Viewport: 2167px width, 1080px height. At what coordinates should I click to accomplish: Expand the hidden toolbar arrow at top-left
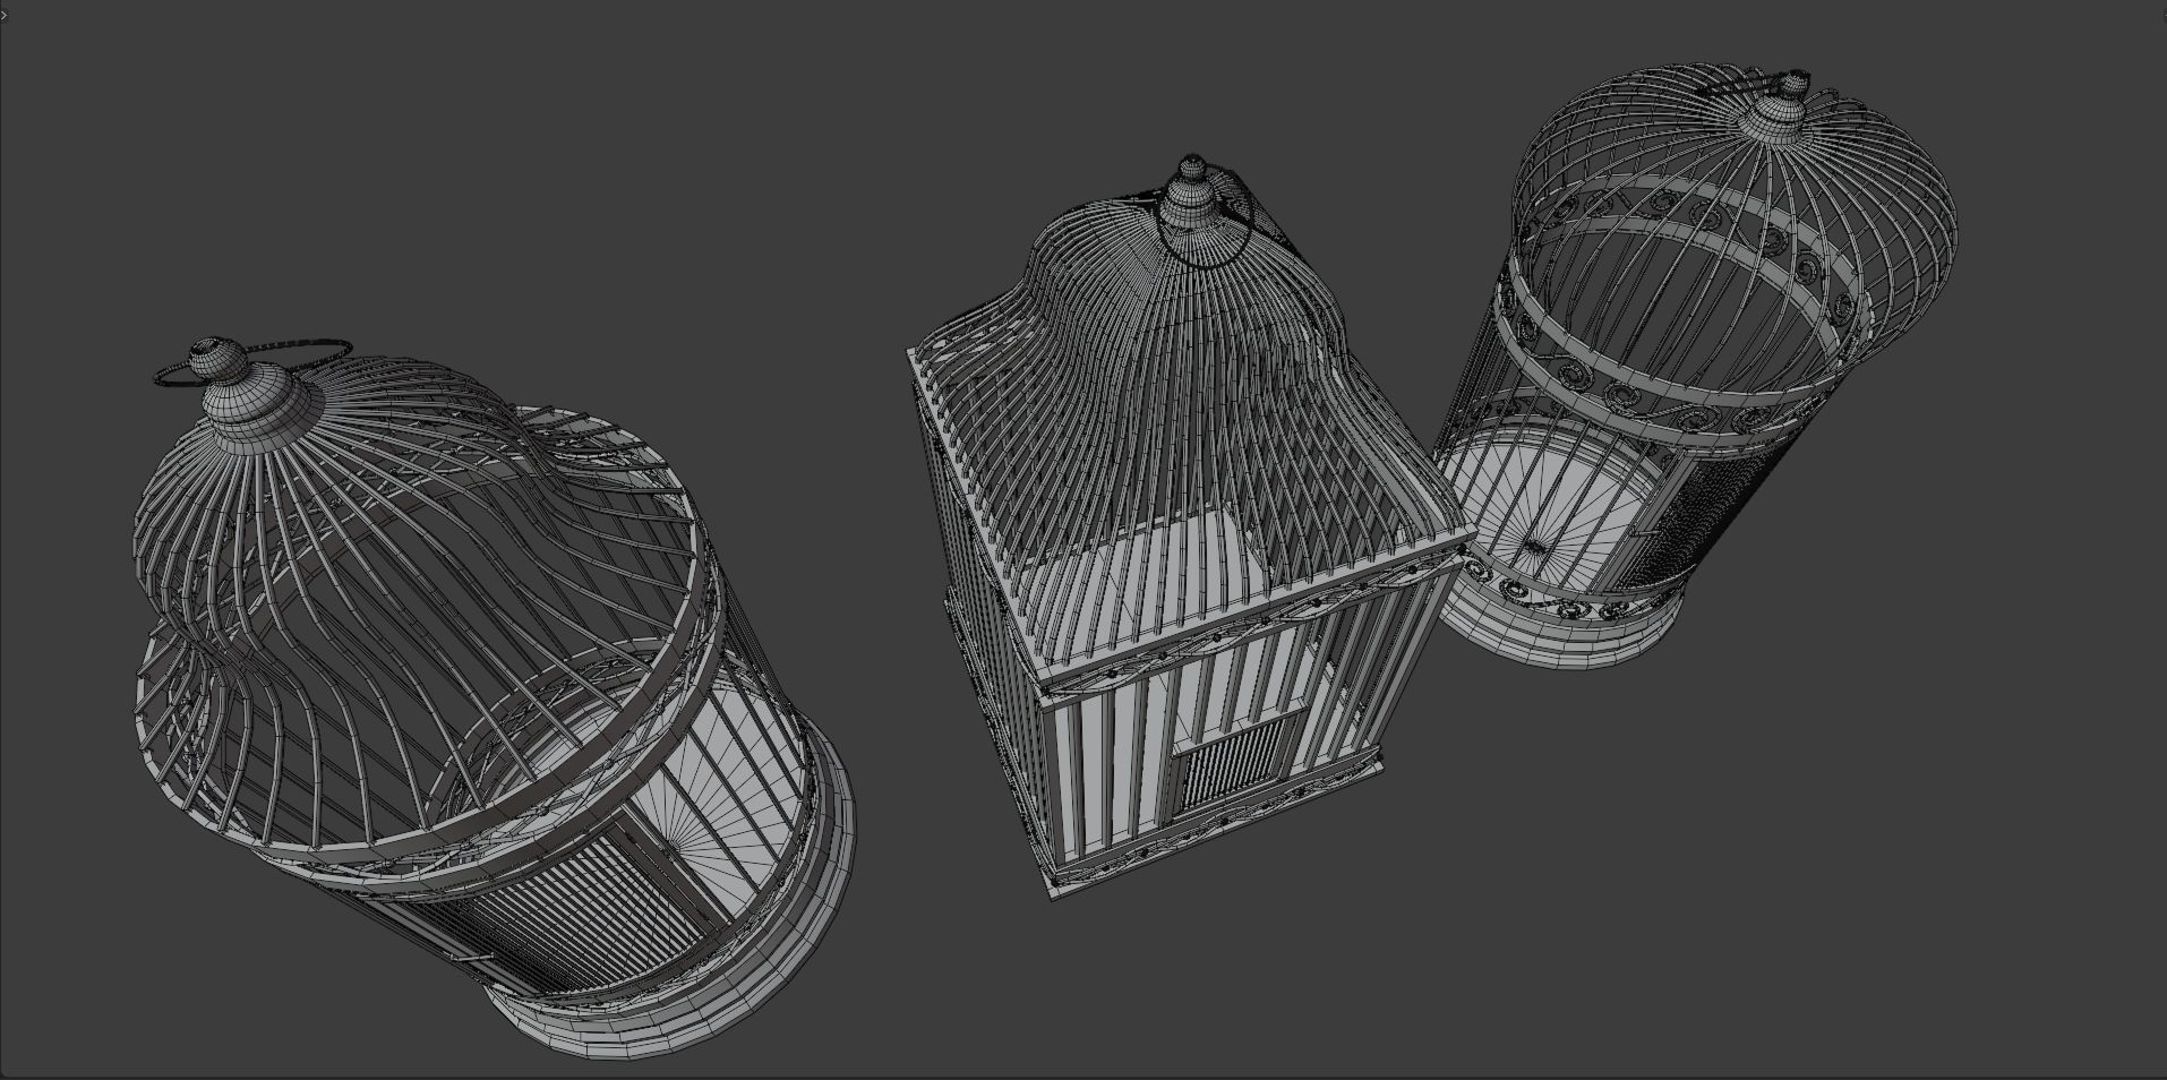click(4, 15)
